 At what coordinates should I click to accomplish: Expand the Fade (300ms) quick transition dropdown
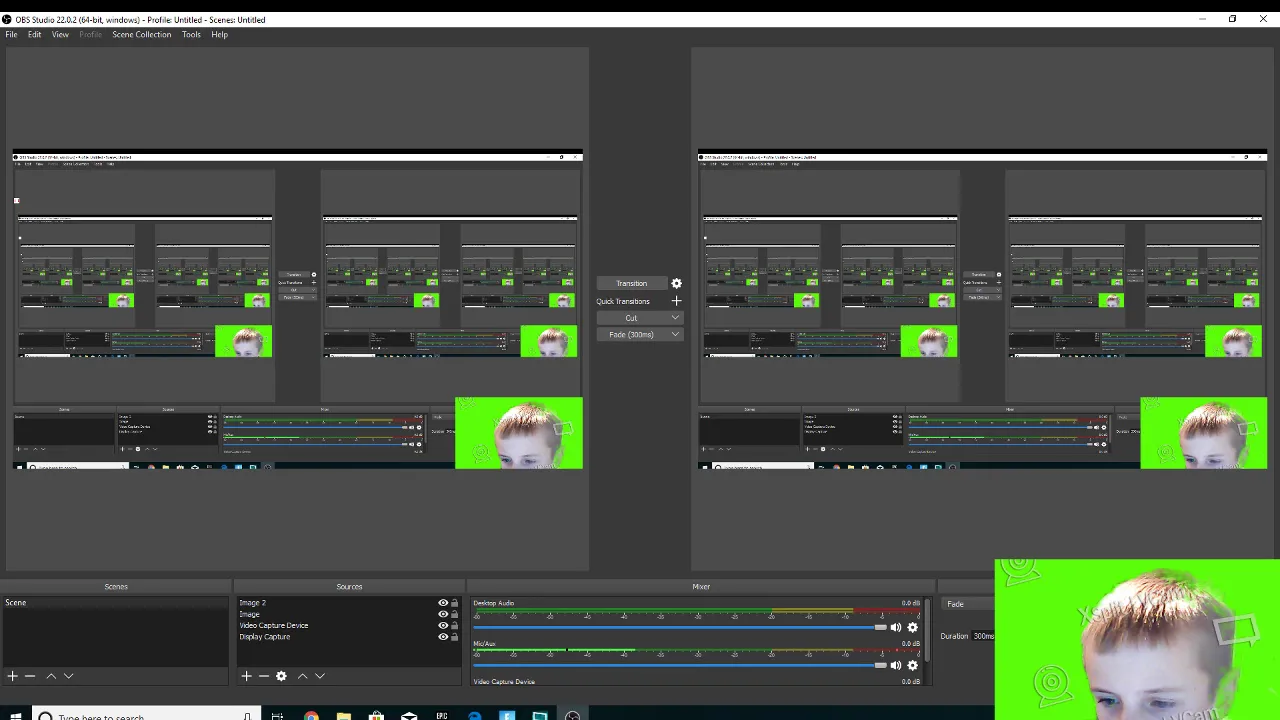tap(675, 335)
